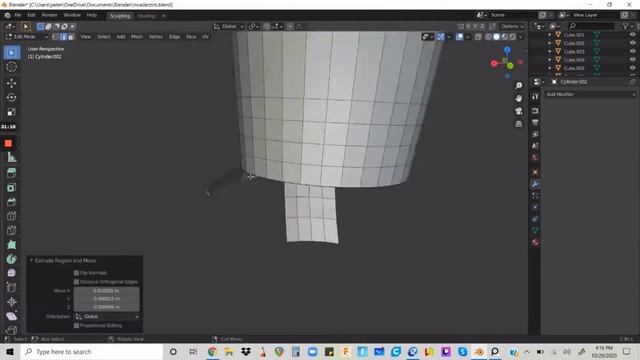Open the viewport Options dropdown

tap(512, 27)
